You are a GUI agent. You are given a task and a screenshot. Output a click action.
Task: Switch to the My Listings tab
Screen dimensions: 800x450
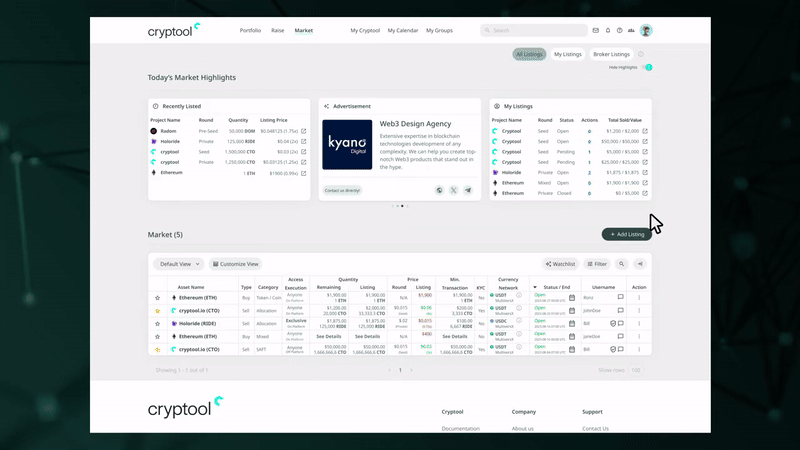(x=568, y=54)
